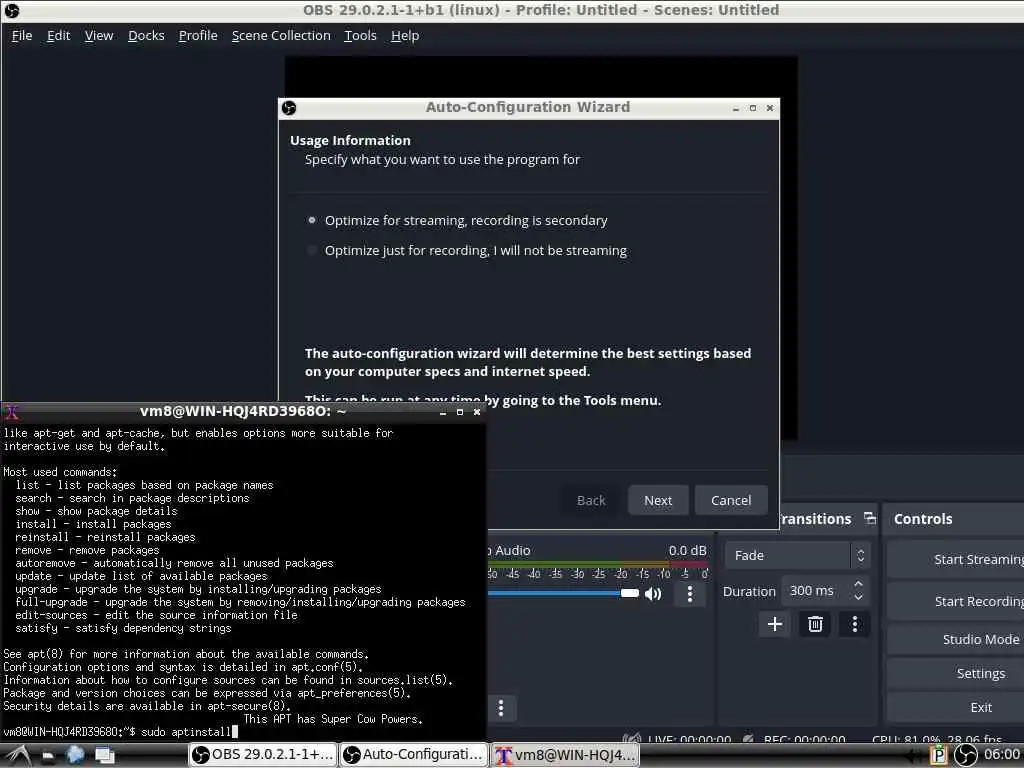Click Start Recording
This screenshot has width=1024, height=768.
955,601
